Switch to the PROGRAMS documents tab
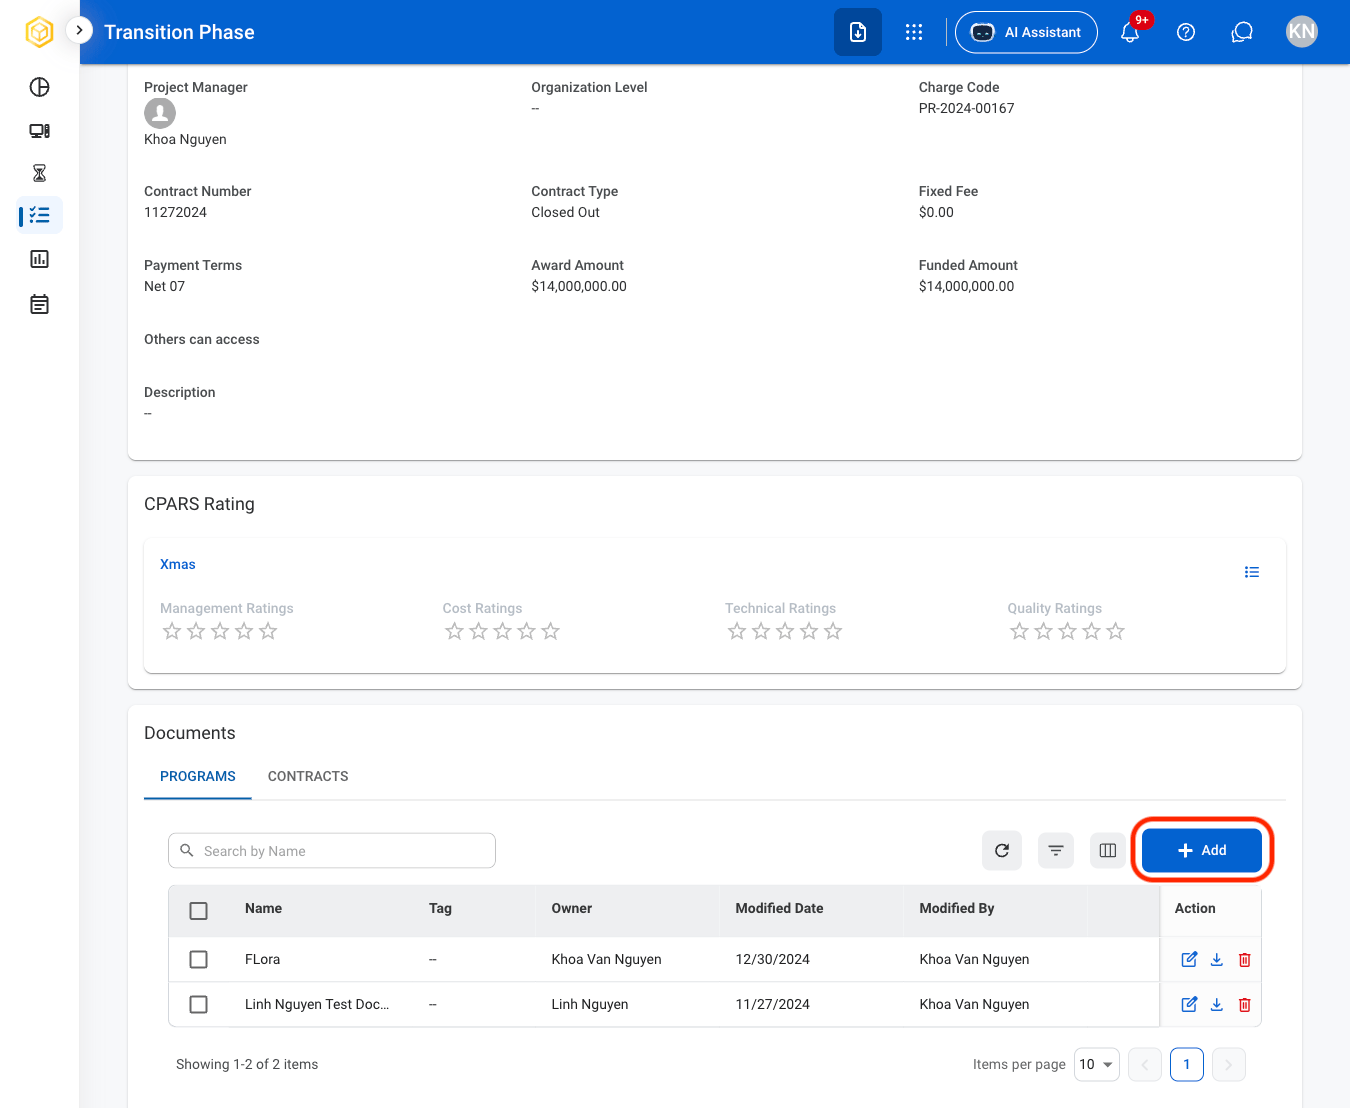The width and height of the screenshot is (1350, 1108). 198,776
